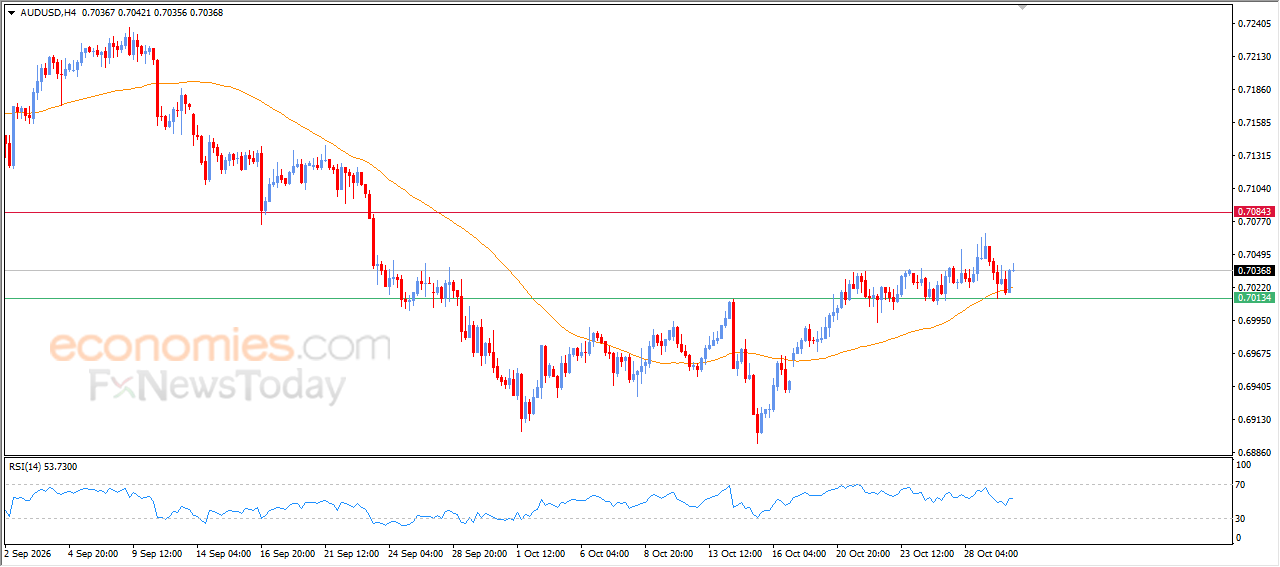Click price scale value 0.70495
The image size is (1280, 567).
click(x=1254, y=255)
